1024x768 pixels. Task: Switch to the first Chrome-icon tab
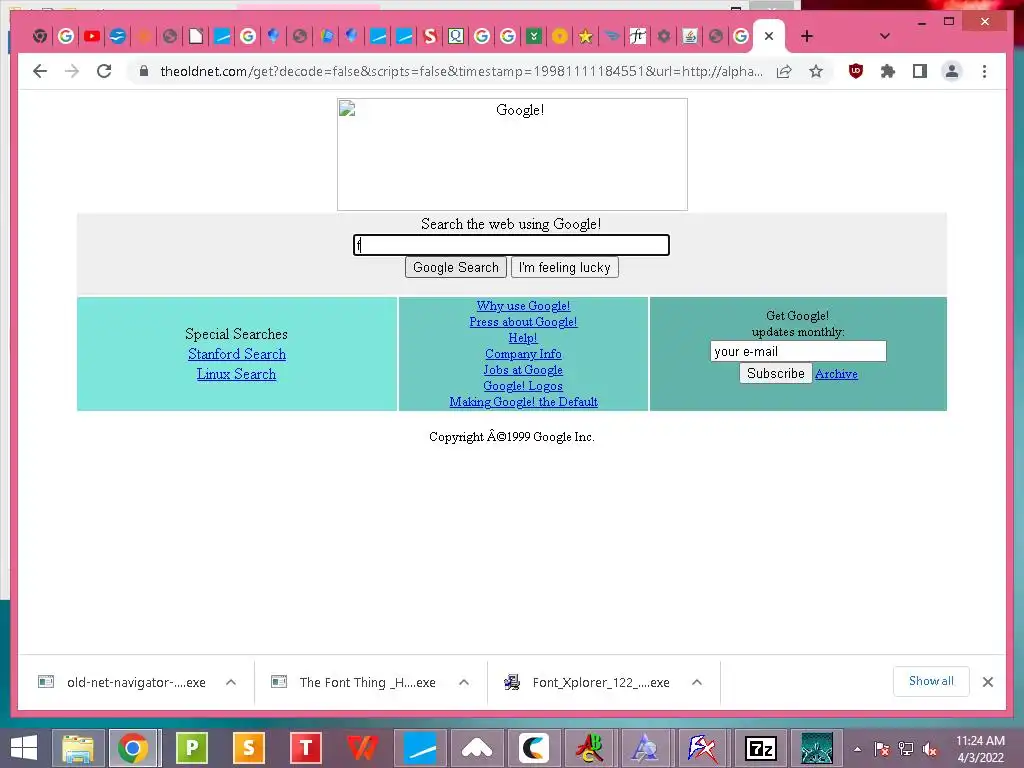(x=40, y=37)
